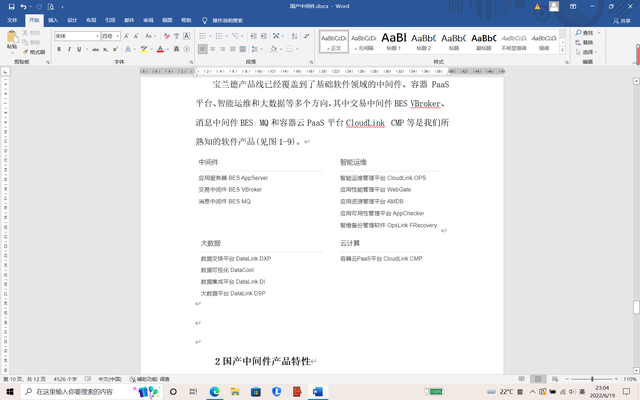The image size is (640, 400).
Task: Toggle character shading
Action: tap(176, 49)
